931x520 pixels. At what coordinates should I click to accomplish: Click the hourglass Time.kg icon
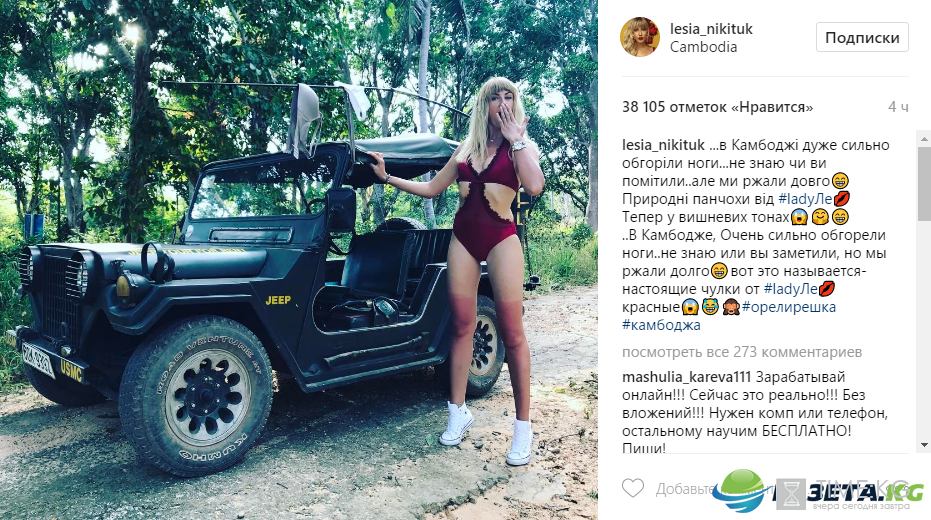pyautogui.click(x=791, y=494)
